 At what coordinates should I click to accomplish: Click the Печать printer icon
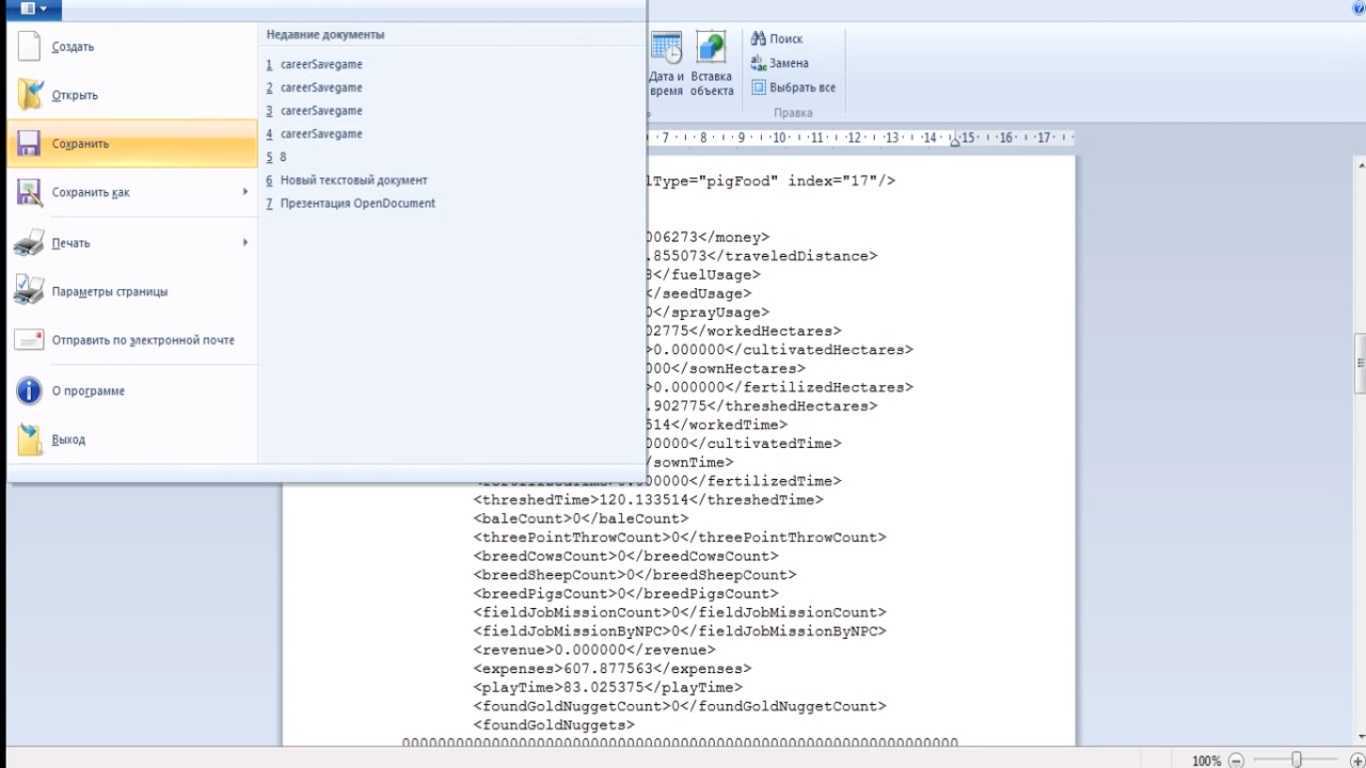[30, 243]
